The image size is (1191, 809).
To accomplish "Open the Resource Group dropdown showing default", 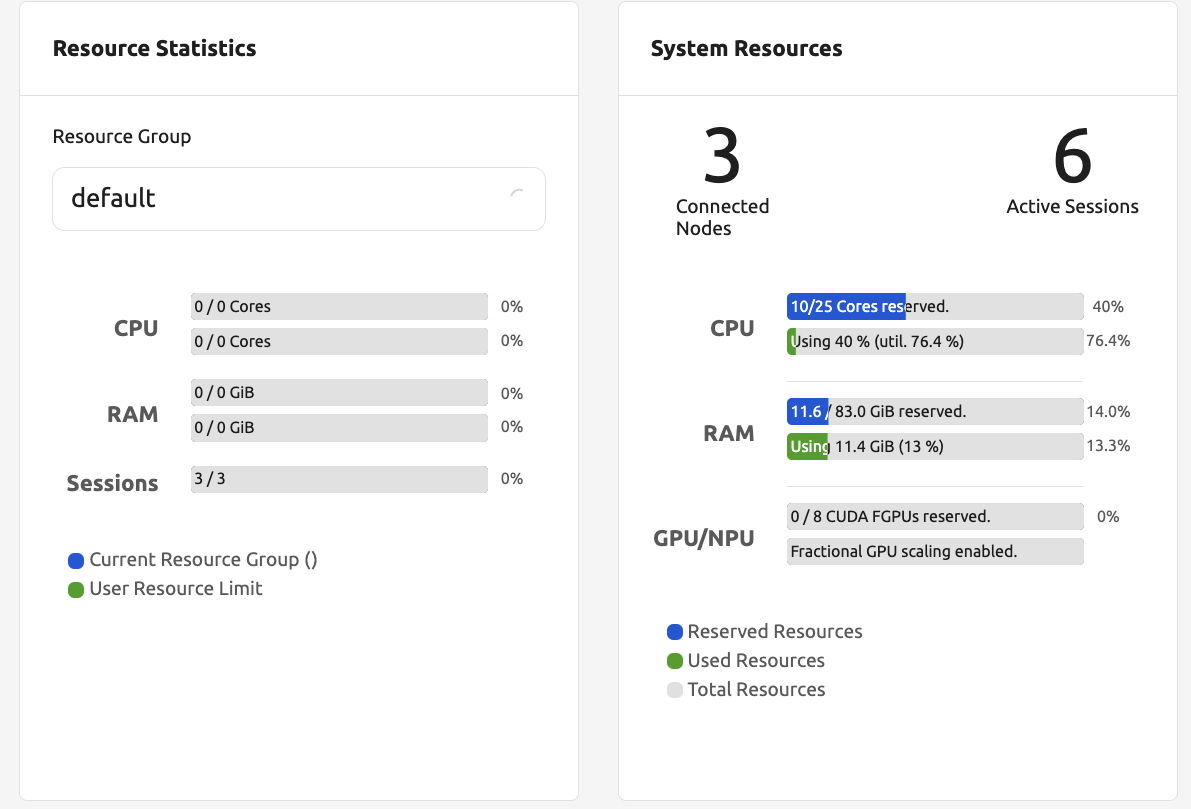I will point(298,198).
